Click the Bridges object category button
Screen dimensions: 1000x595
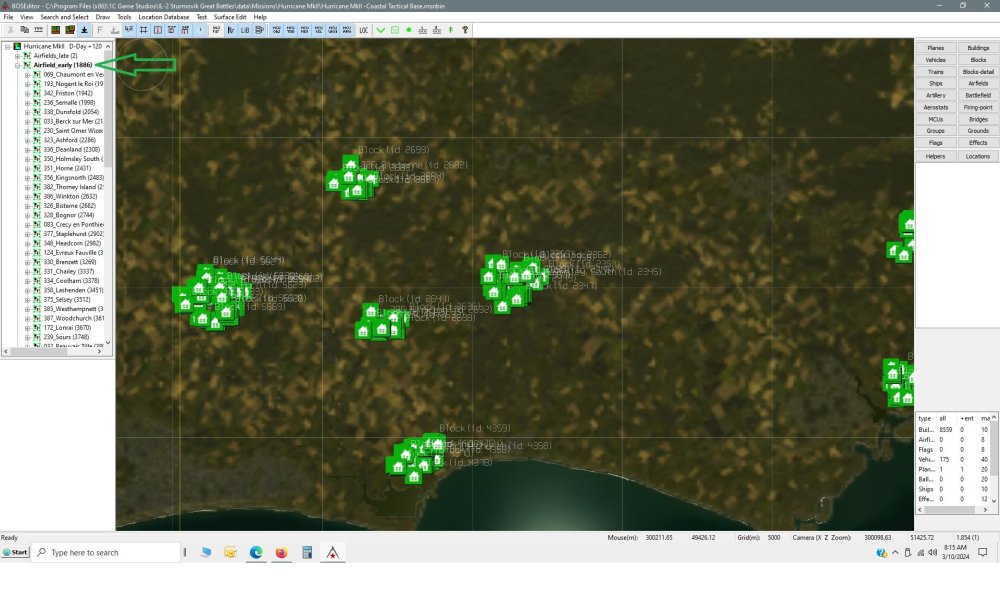point(978,119)
